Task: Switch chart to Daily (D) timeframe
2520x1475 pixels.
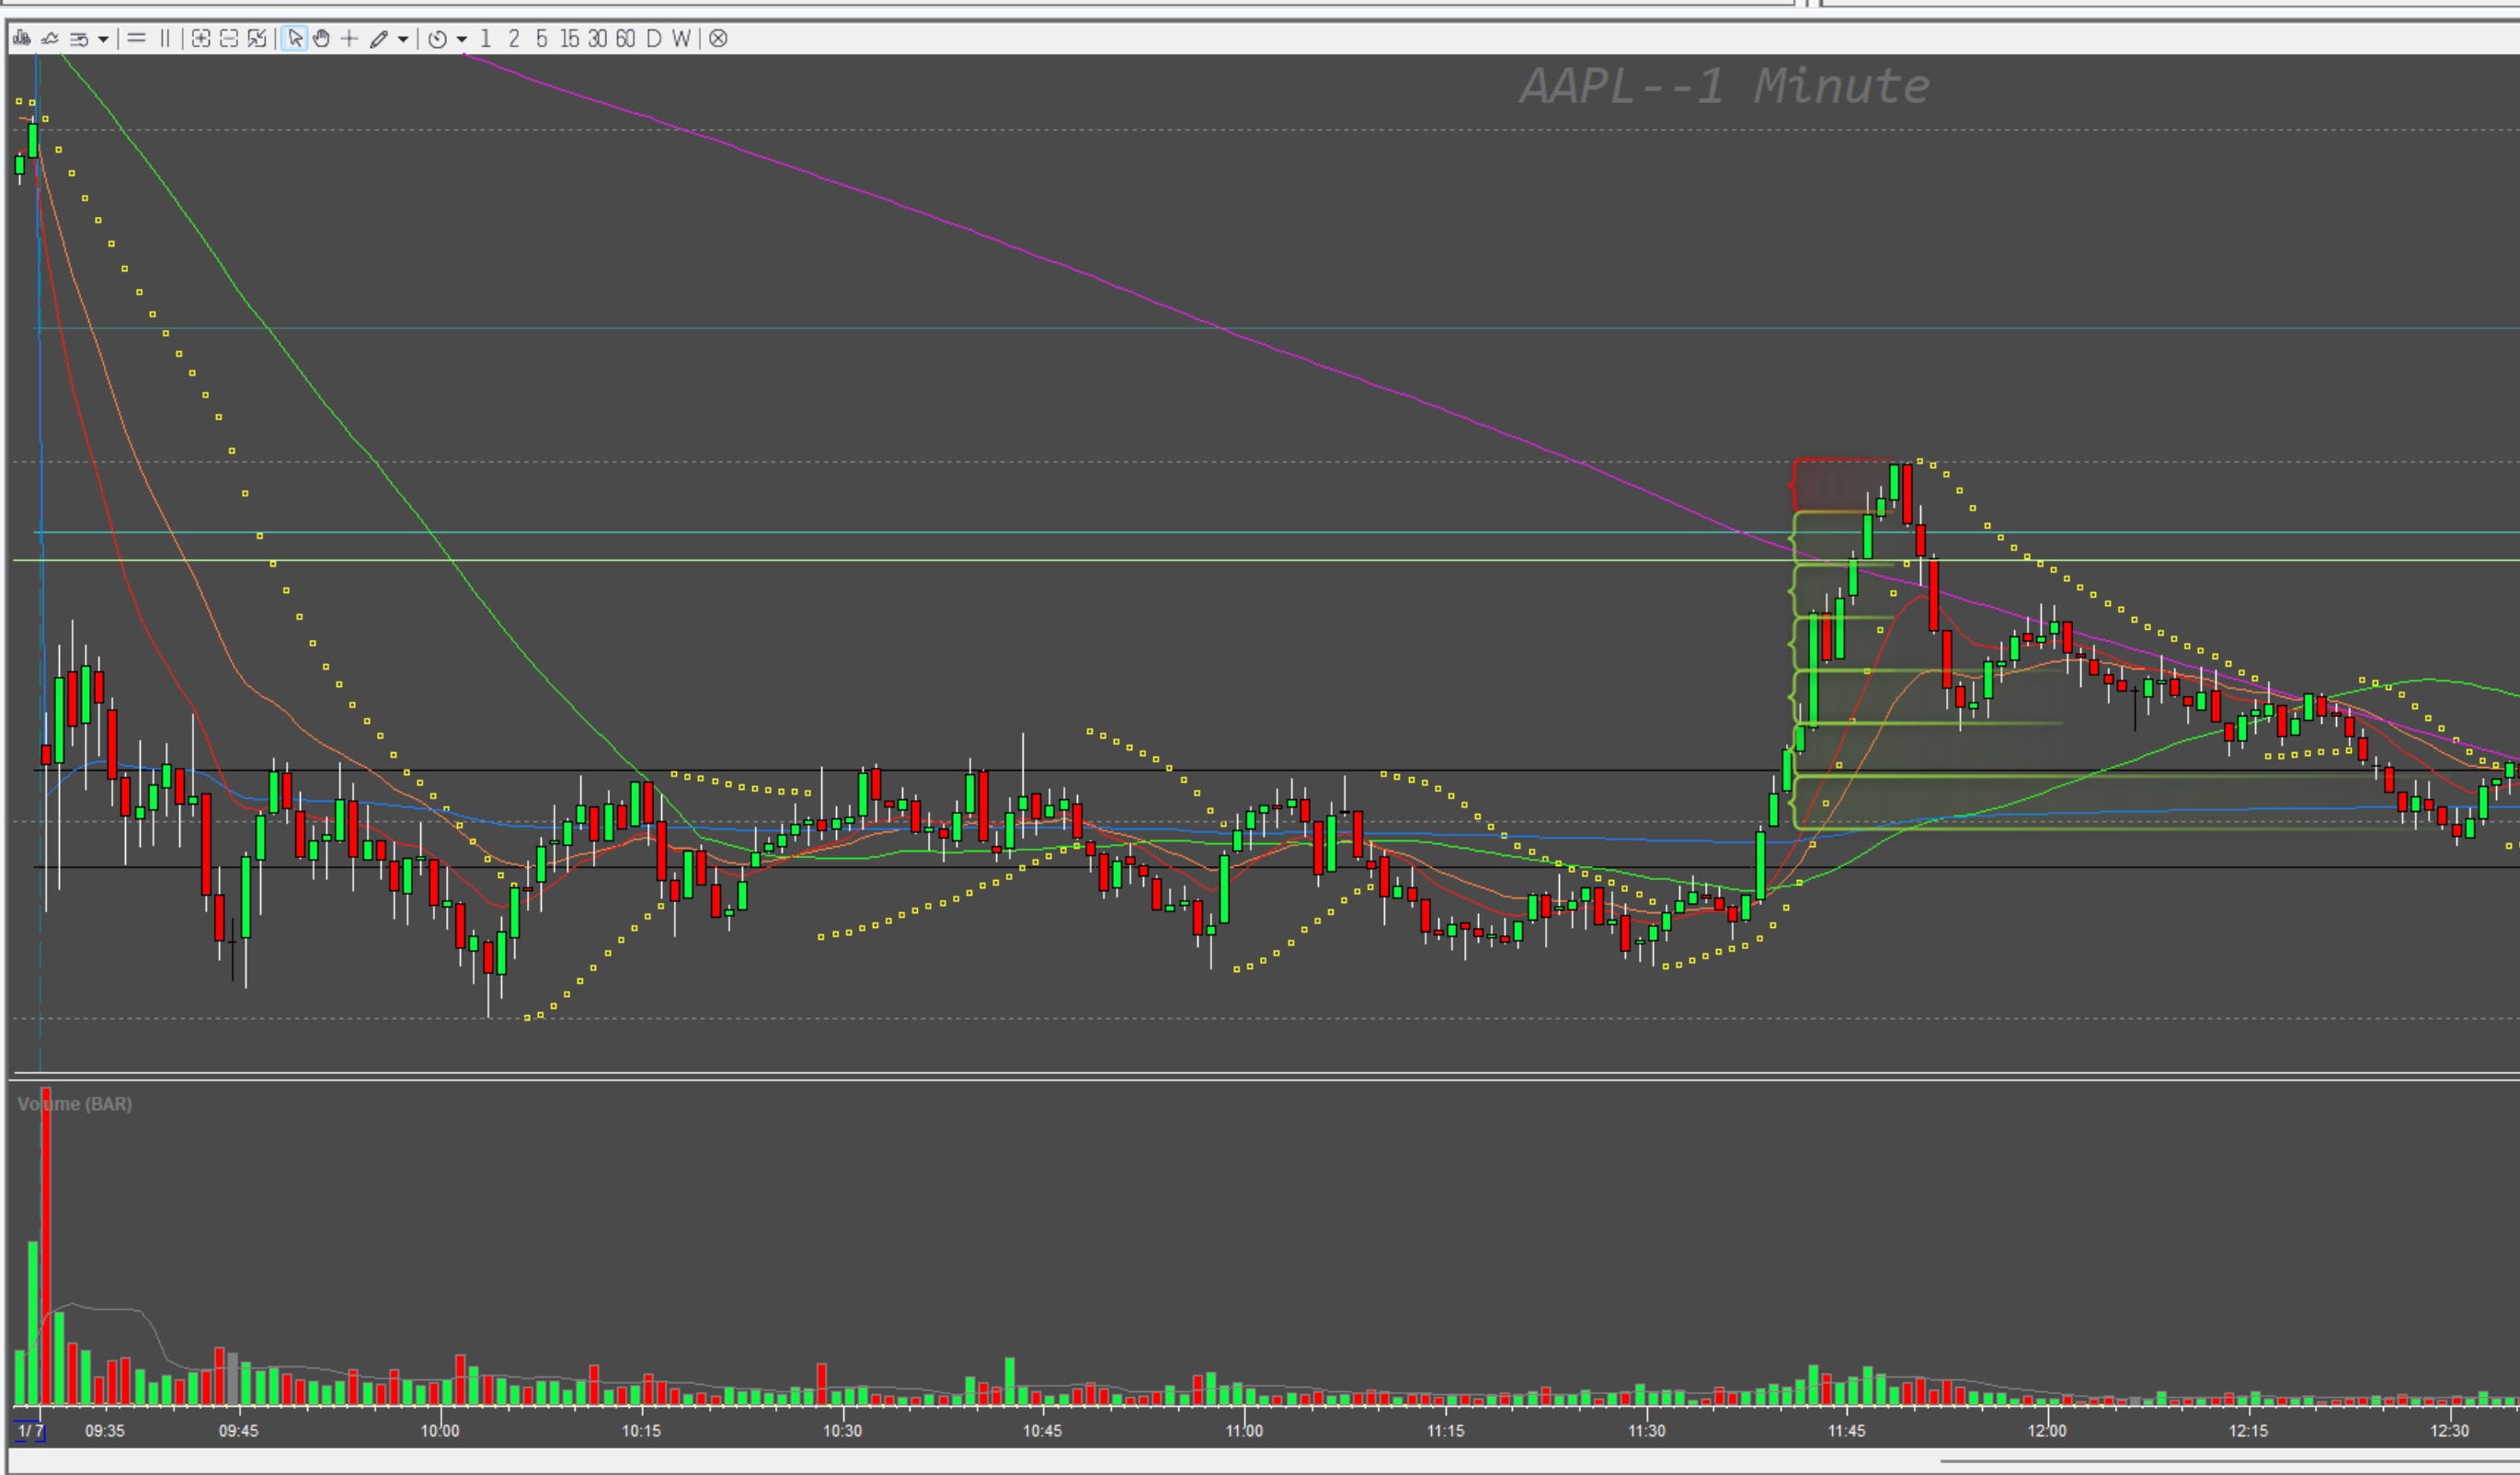Action: 653,39
